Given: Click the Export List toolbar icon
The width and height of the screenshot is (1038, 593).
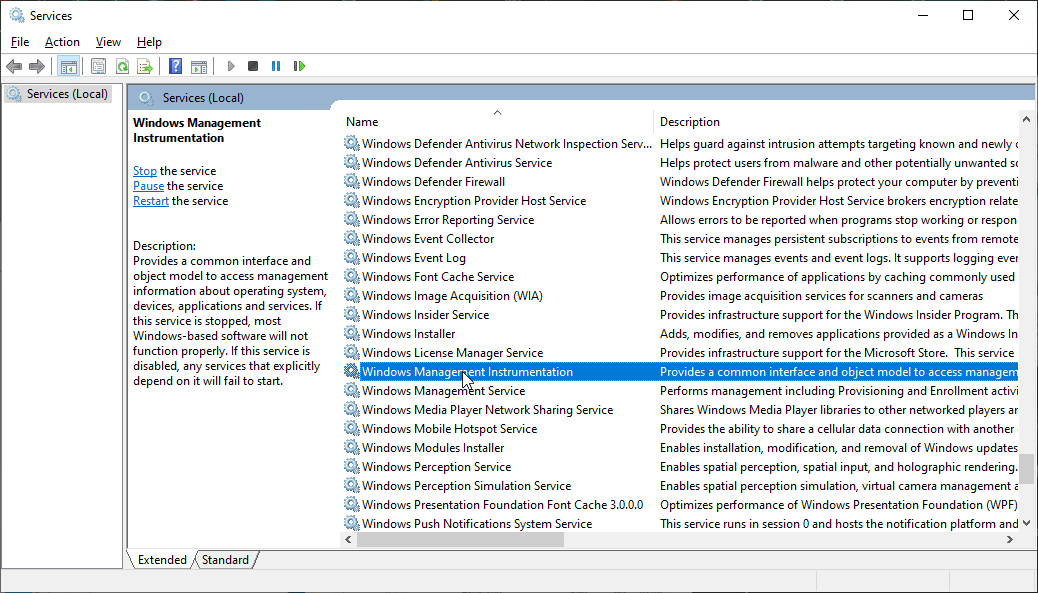Looking at the screenshot, I should coord(145,65).
